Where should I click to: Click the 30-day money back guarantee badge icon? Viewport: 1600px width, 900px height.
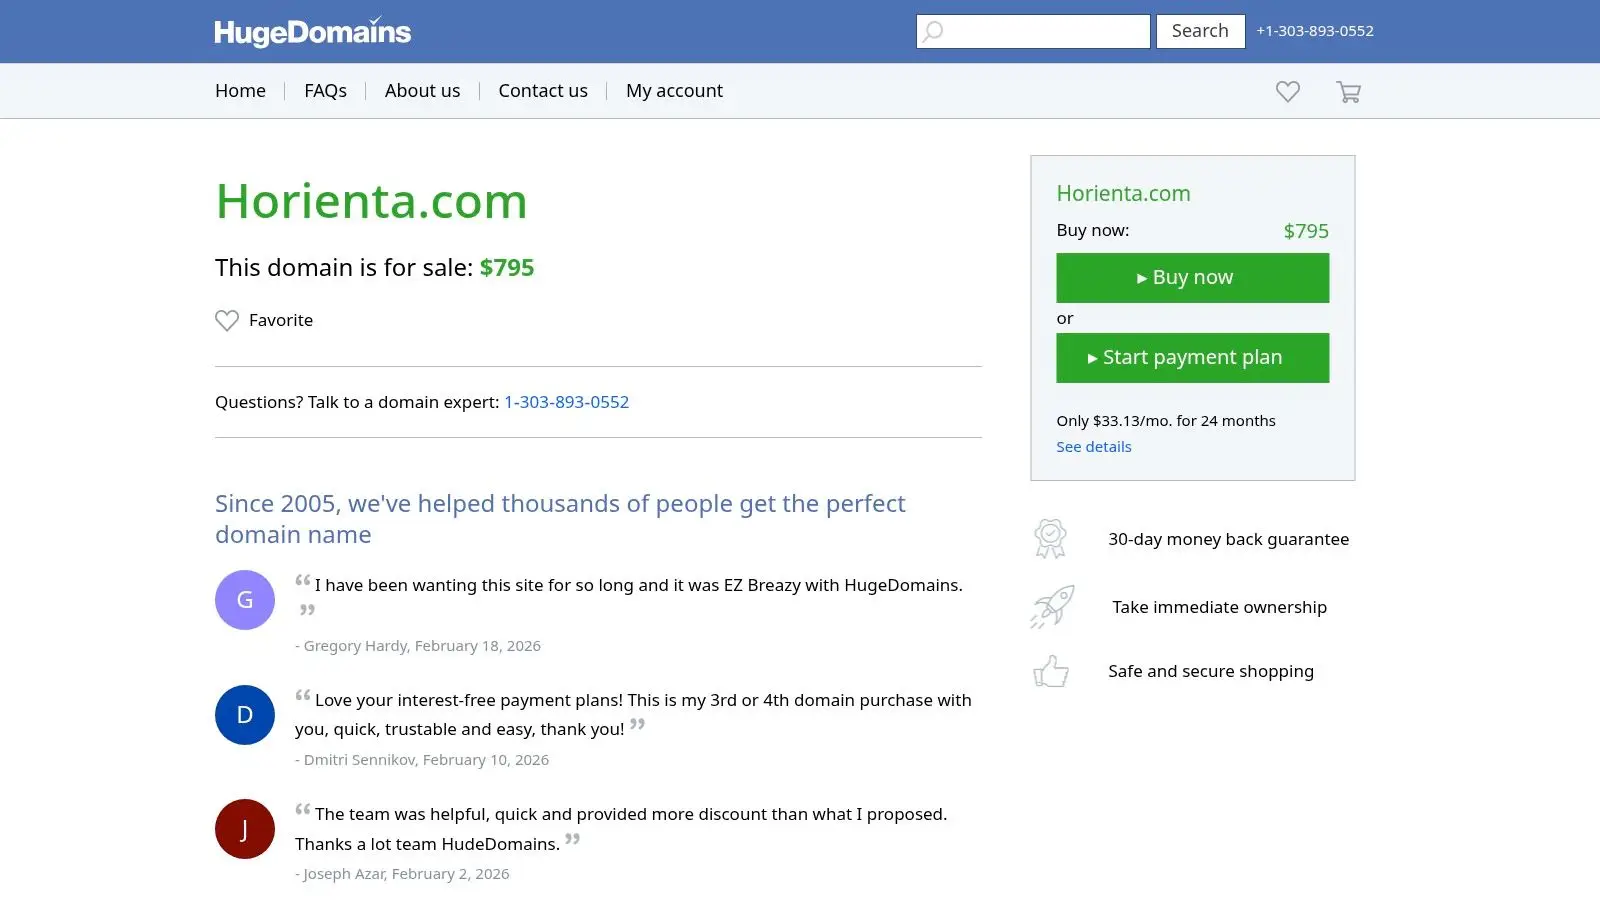point(1050,538)
